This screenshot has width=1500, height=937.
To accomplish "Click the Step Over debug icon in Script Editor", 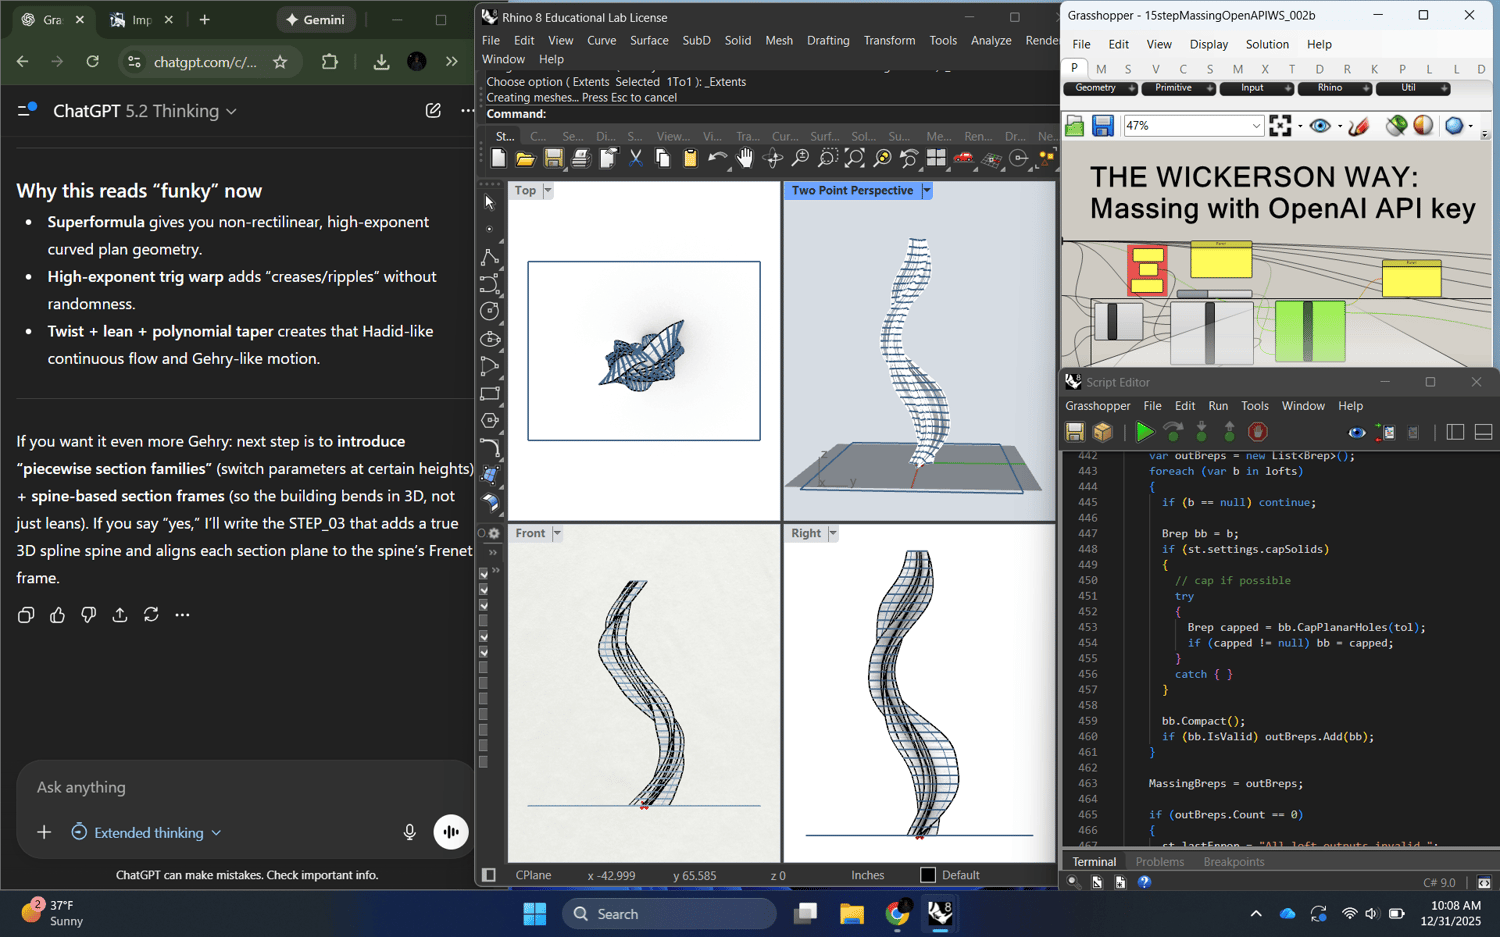I will pos(1173,432).
